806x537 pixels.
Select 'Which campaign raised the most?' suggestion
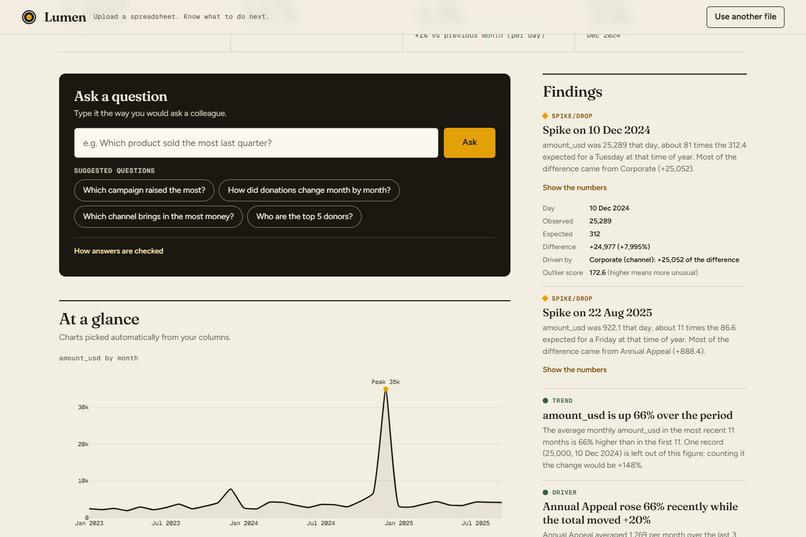point(144,190)
